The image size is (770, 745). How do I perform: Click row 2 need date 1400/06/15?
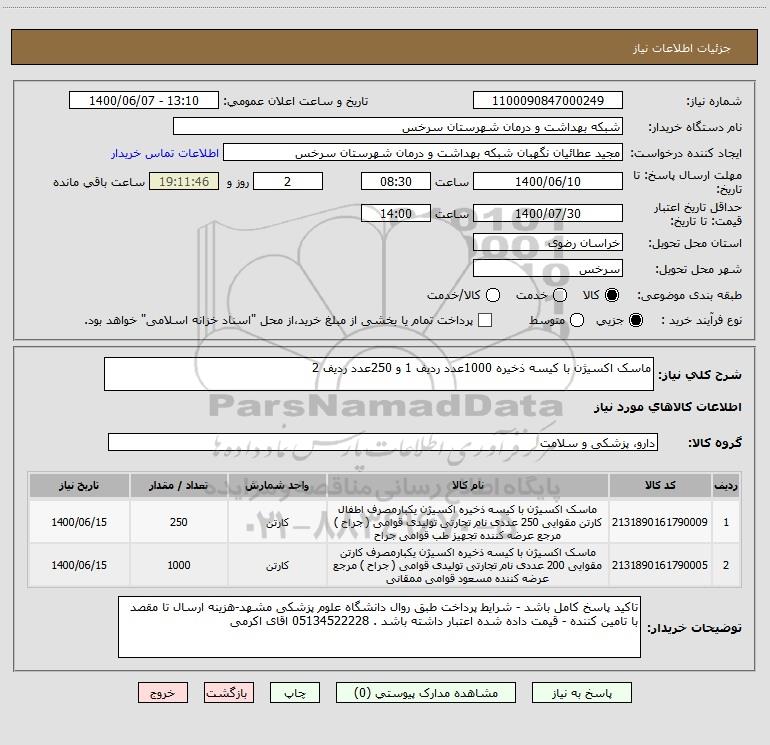(79, 565)
